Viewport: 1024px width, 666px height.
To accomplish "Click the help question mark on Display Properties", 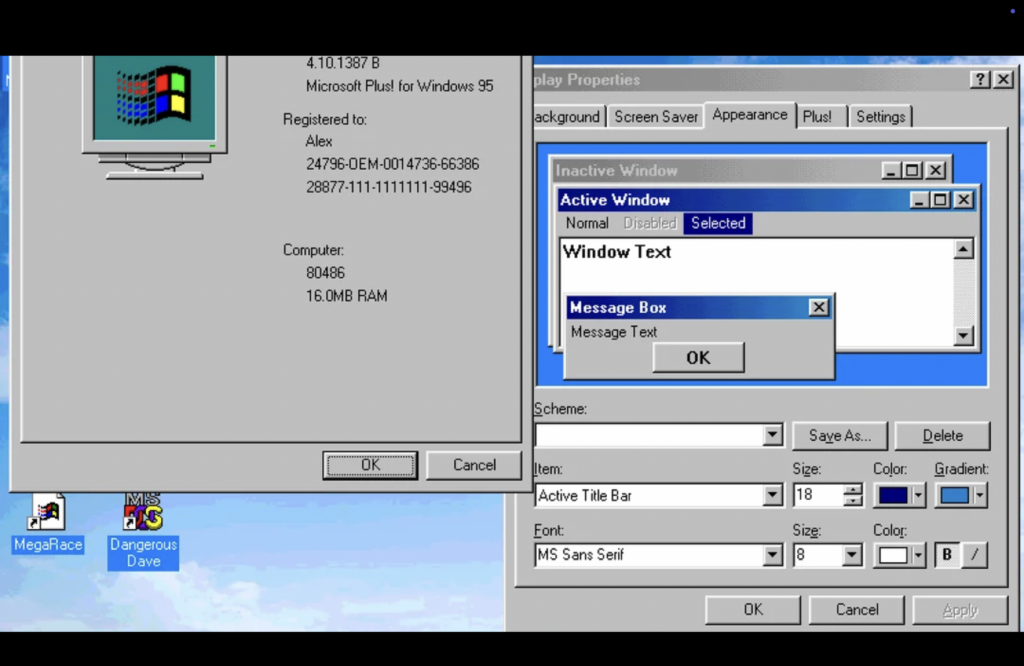I will 978,79.
